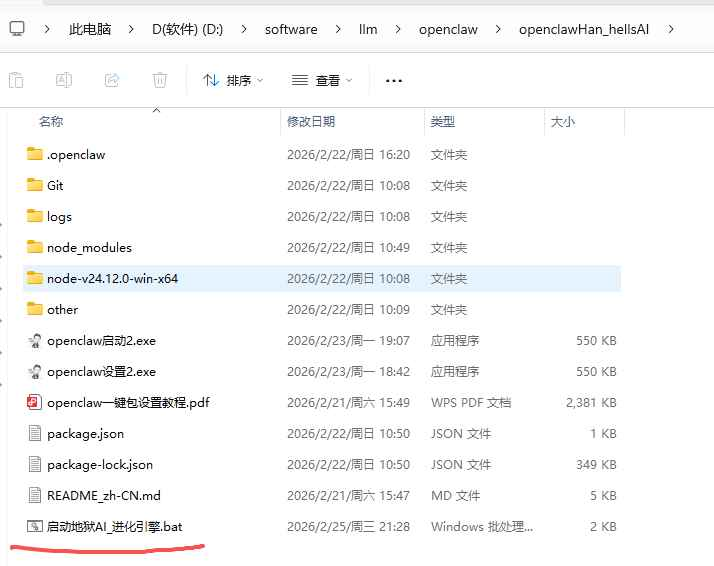Navigate to D(软件) (D:) breadcrumb
Viewport: 714px width, 566px height.
[x=188, y=29]
